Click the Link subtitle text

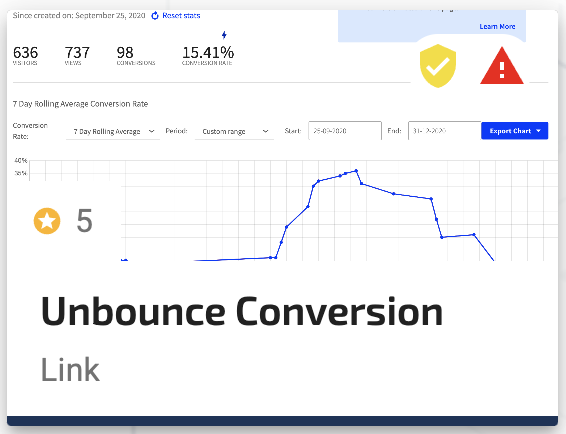click(x=70, y=369)
